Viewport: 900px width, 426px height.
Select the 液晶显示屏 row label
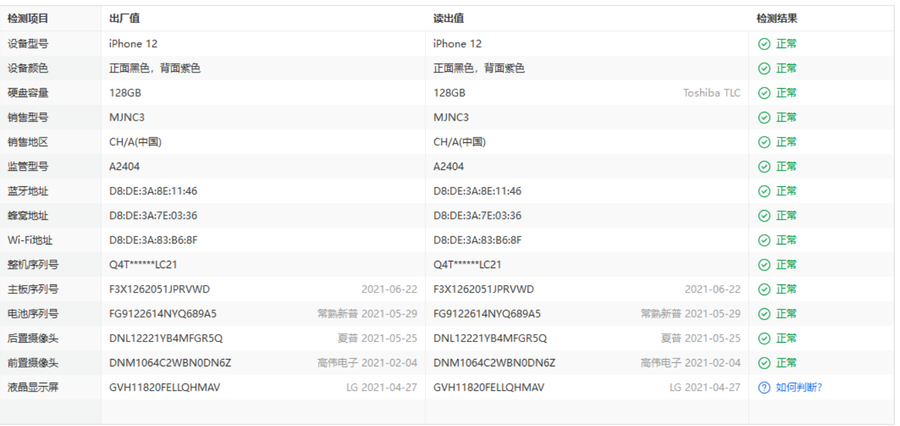coord(33,388)
